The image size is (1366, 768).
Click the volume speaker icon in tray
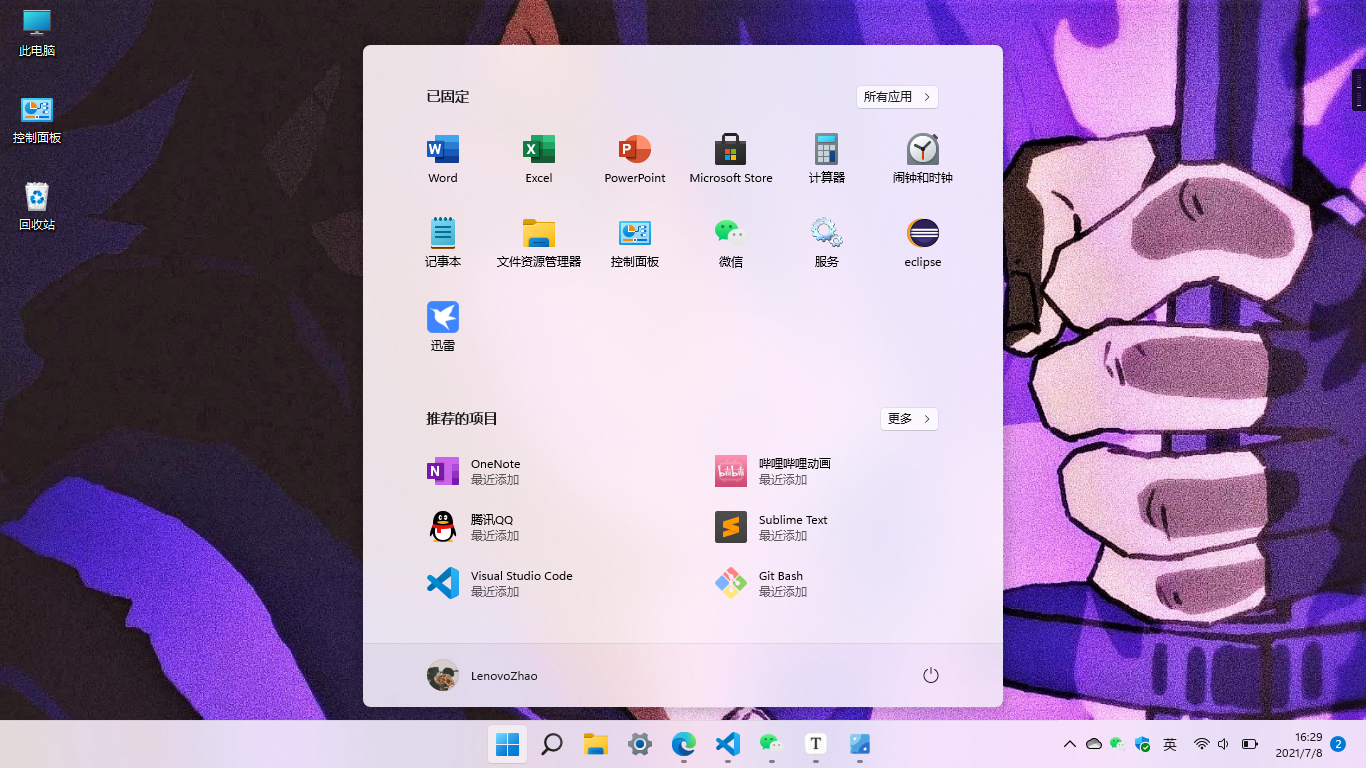pos(1223,744)
